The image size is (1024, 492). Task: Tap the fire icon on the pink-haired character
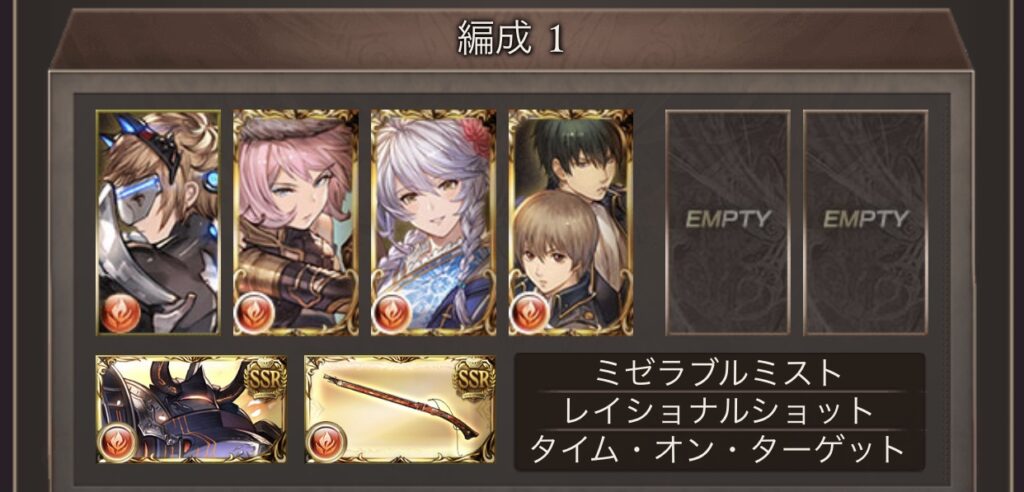tap(255, 312)
